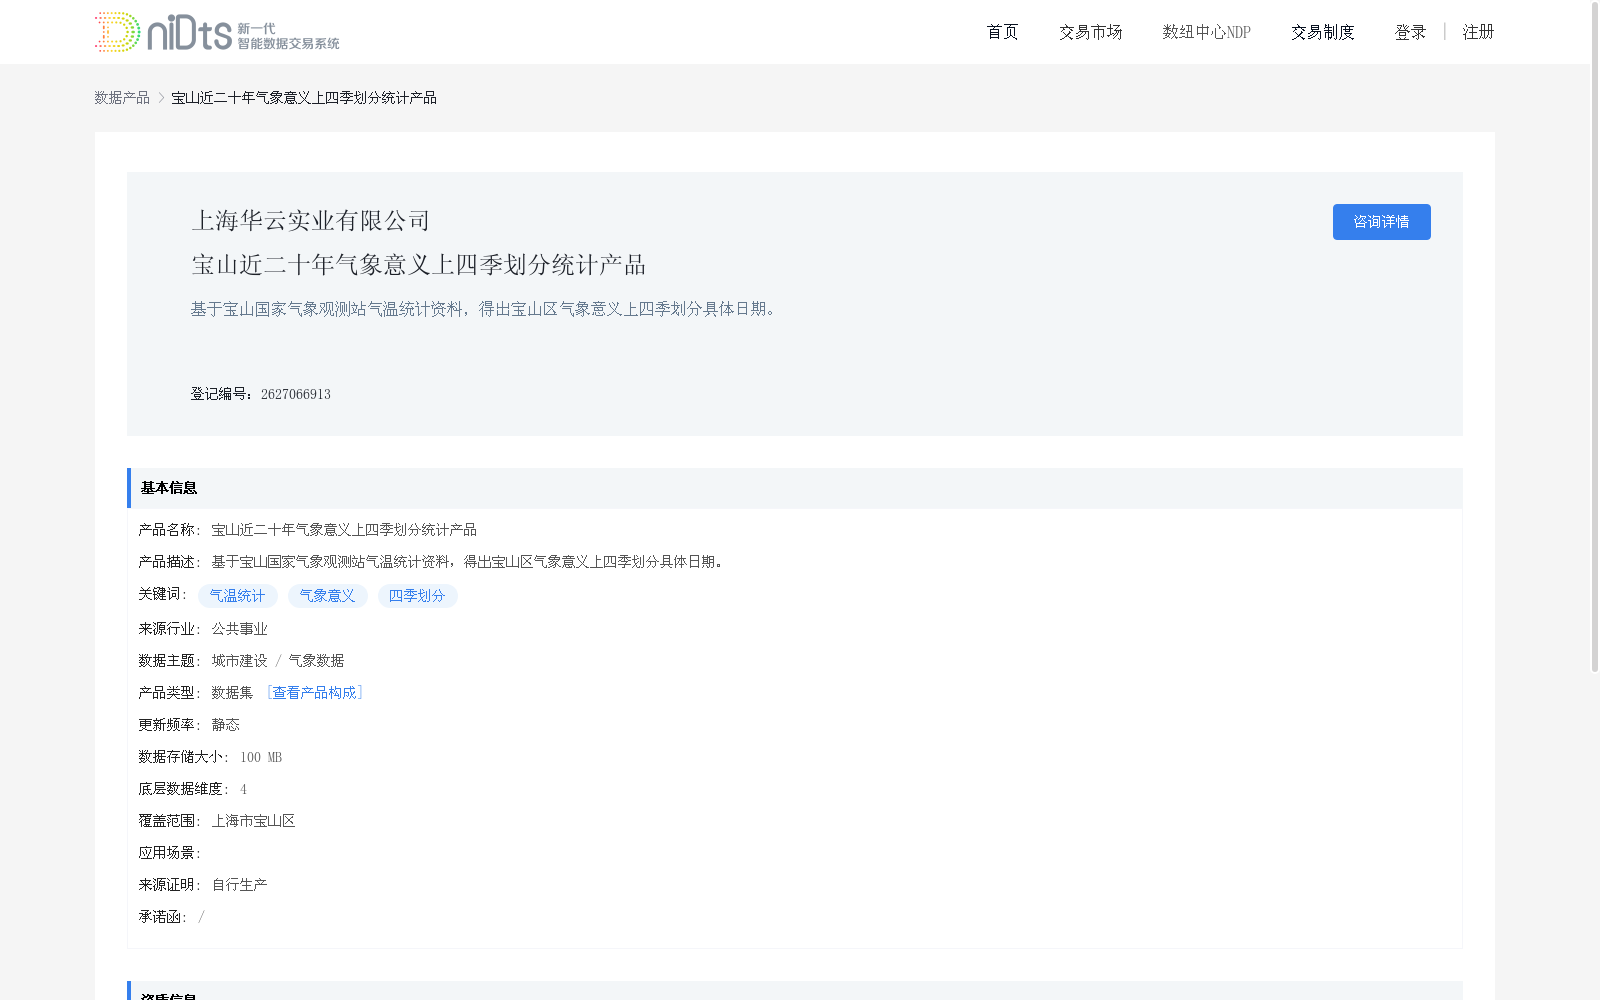Click the breadcrumb chevron separator
Viewport: 1600px width, 1000px height.
(x=161, y=97)
